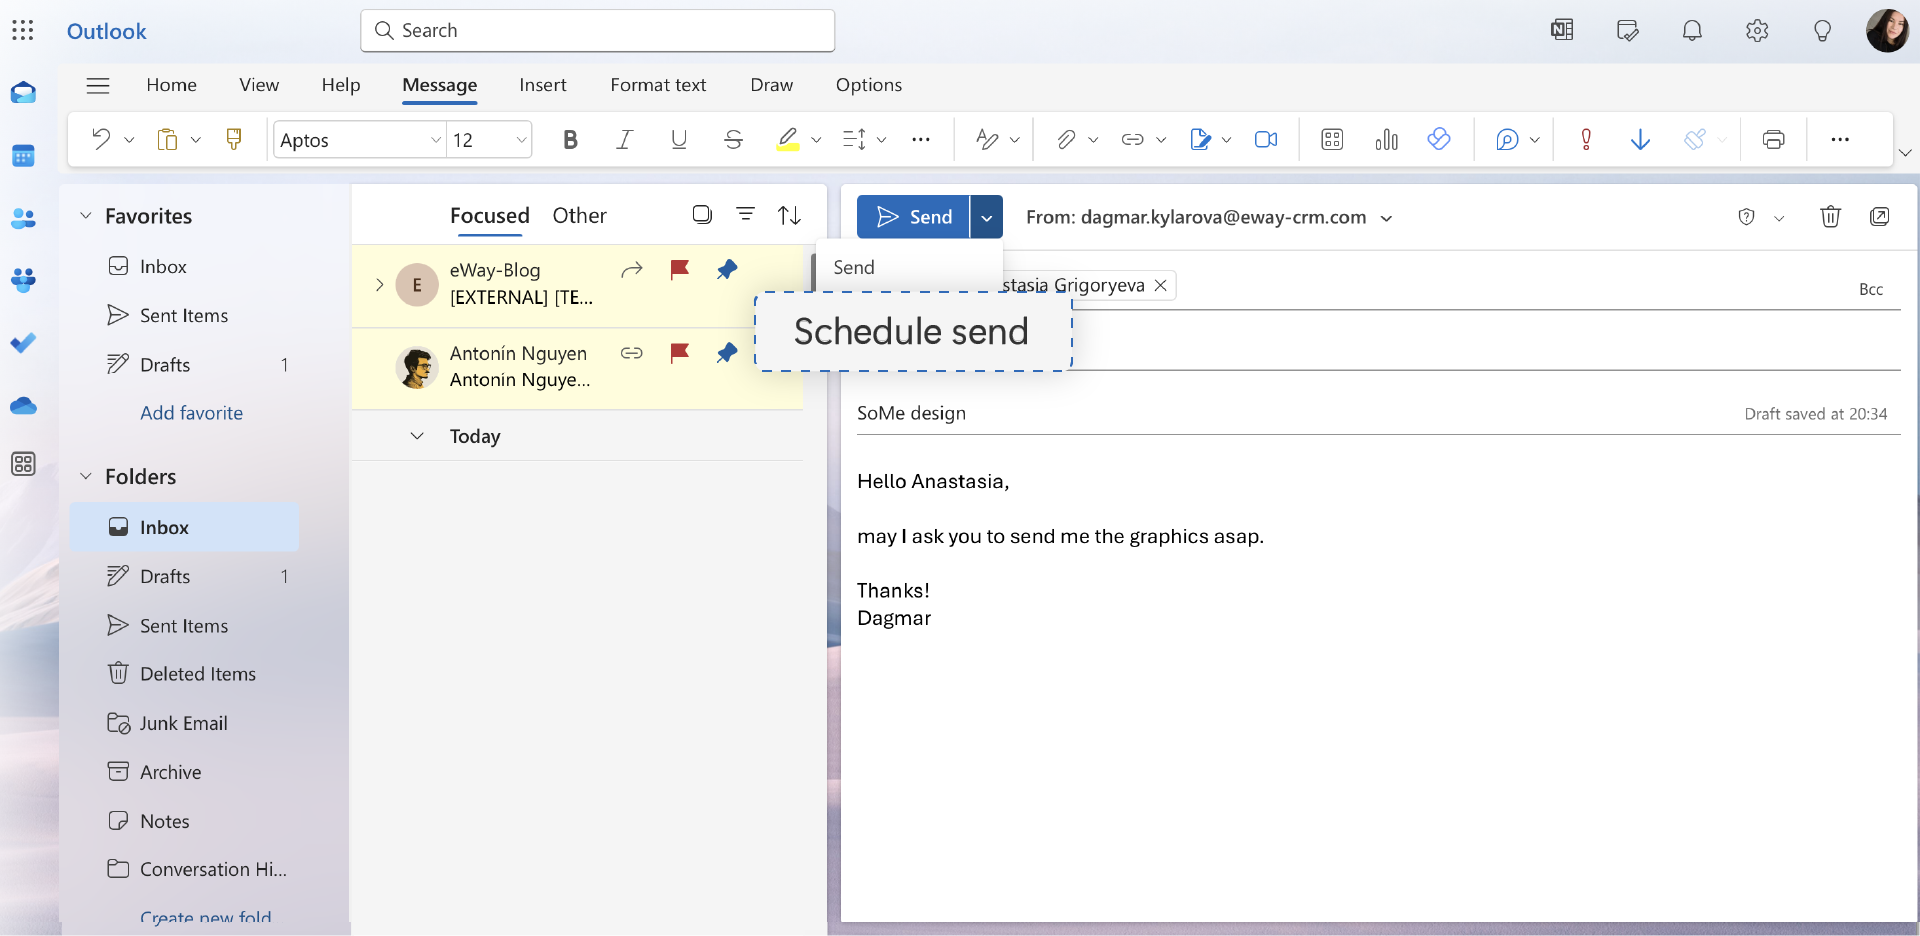Open Settings gear icon
This screenshot has height=936, width=1920.
[1757, 31]
